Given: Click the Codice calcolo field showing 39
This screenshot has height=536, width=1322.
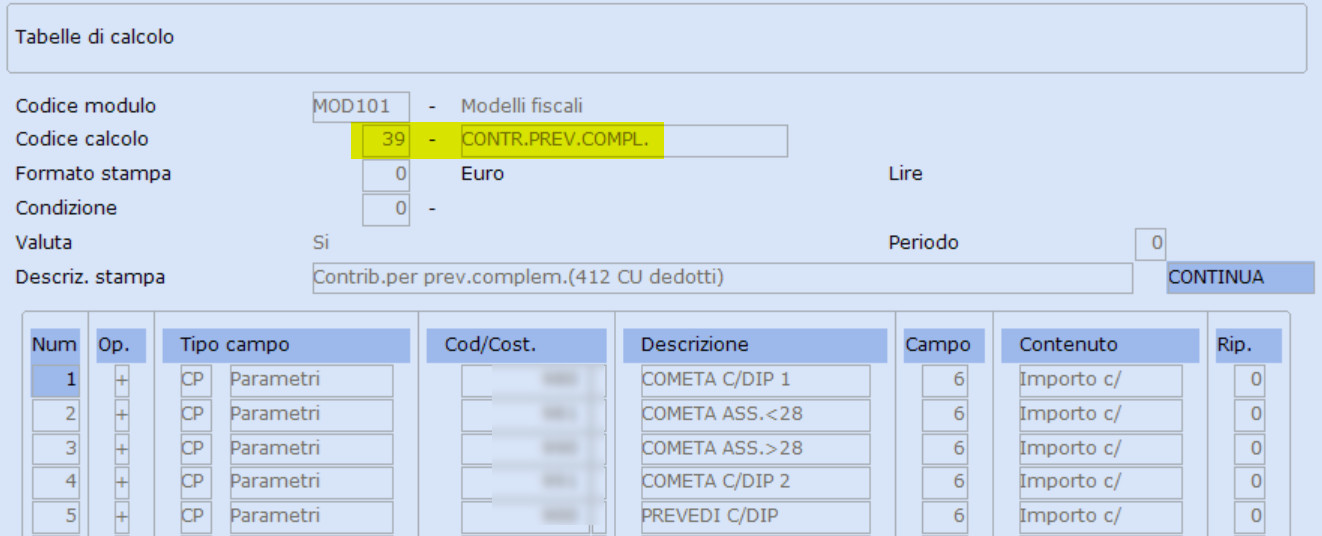Looking at the screenshot, I should [x=386, y=141].
